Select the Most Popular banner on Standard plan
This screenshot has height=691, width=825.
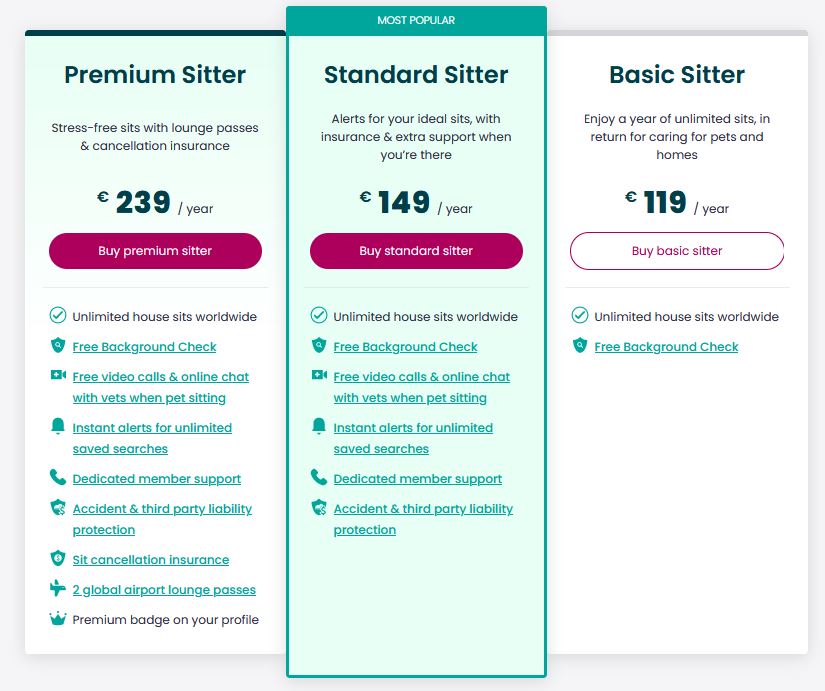click(x=416, y=21)
